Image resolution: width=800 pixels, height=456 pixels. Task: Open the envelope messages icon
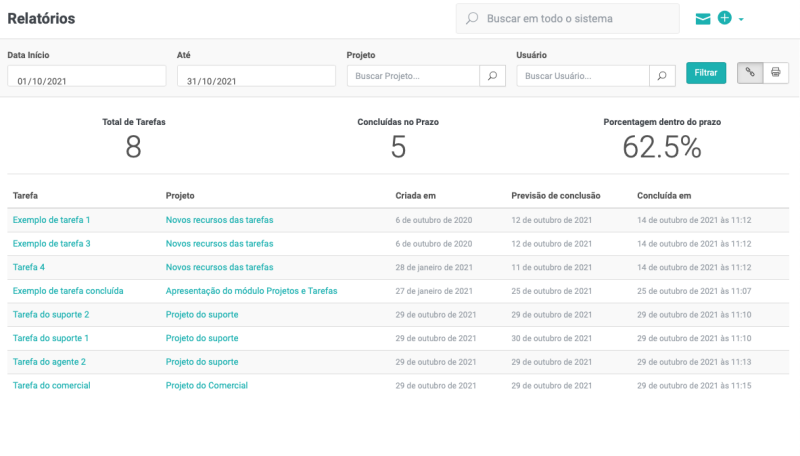coord(703,19)
